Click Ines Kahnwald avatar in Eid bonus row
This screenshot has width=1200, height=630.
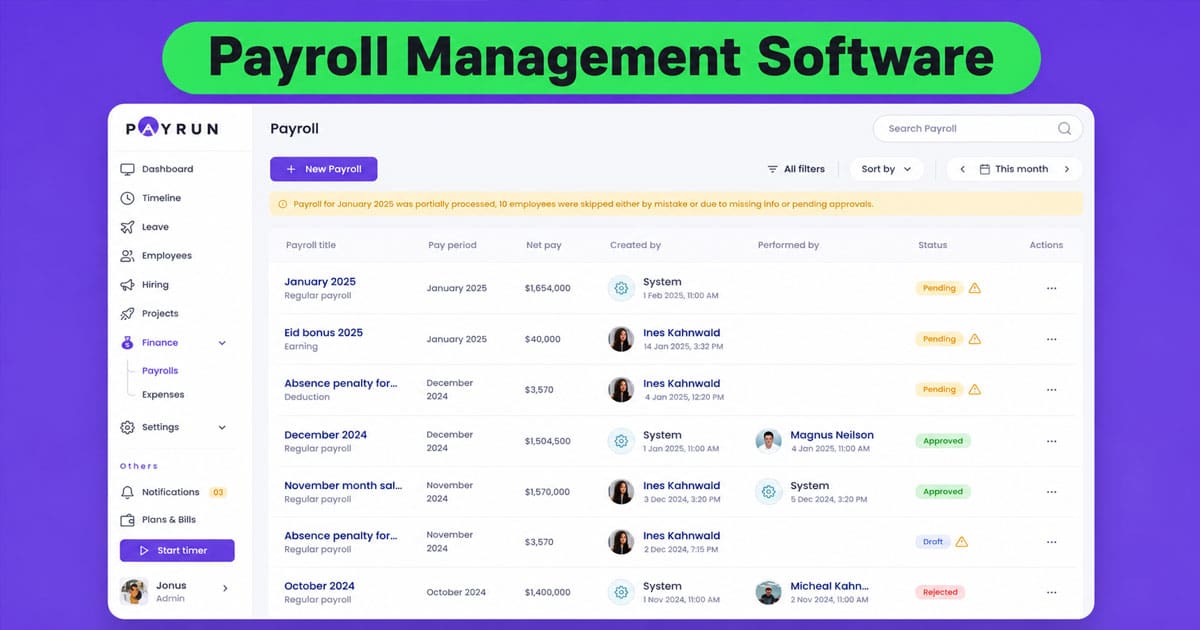[x=621, y=339]
